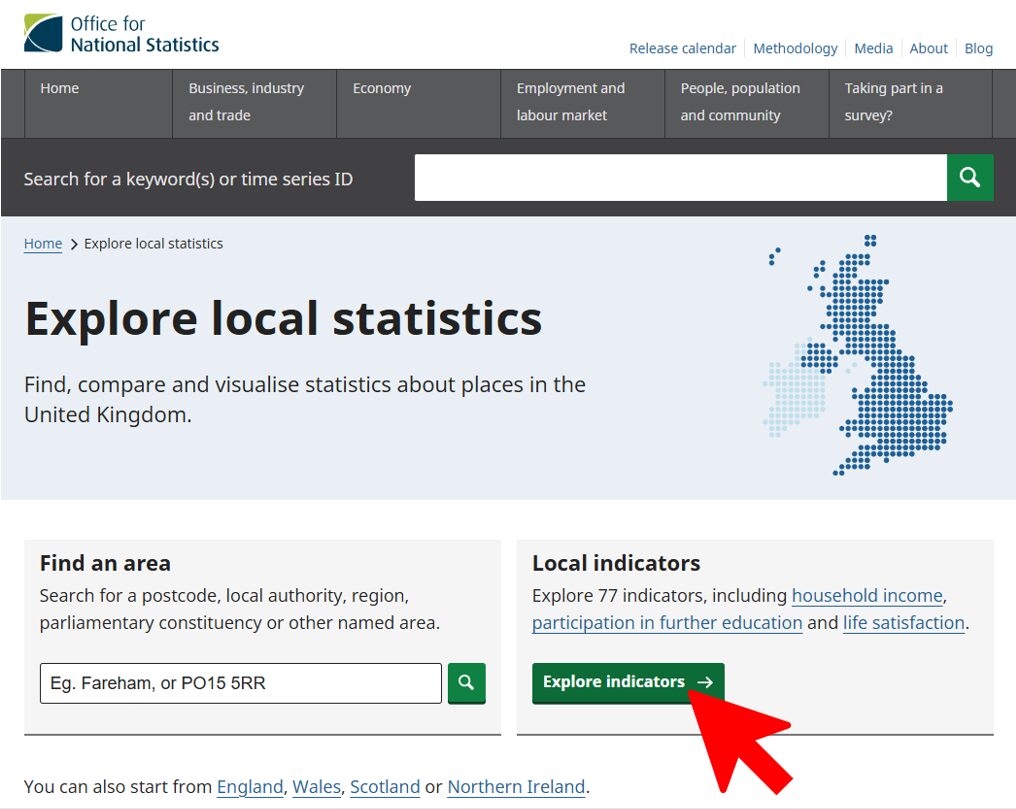Click Taking part in a survey?
The width and height of the screenshot is (1016, 809).
click(x=894, y=101)
